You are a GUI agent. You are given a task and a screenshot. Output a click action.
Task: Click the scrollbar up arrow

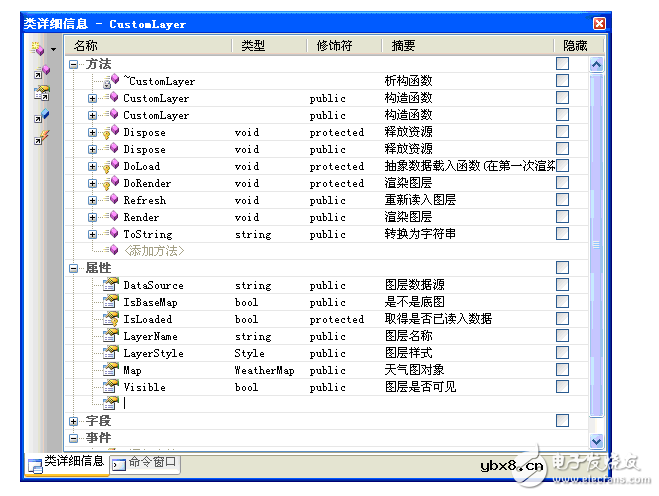pyautogui.click(x=596, y=65)
